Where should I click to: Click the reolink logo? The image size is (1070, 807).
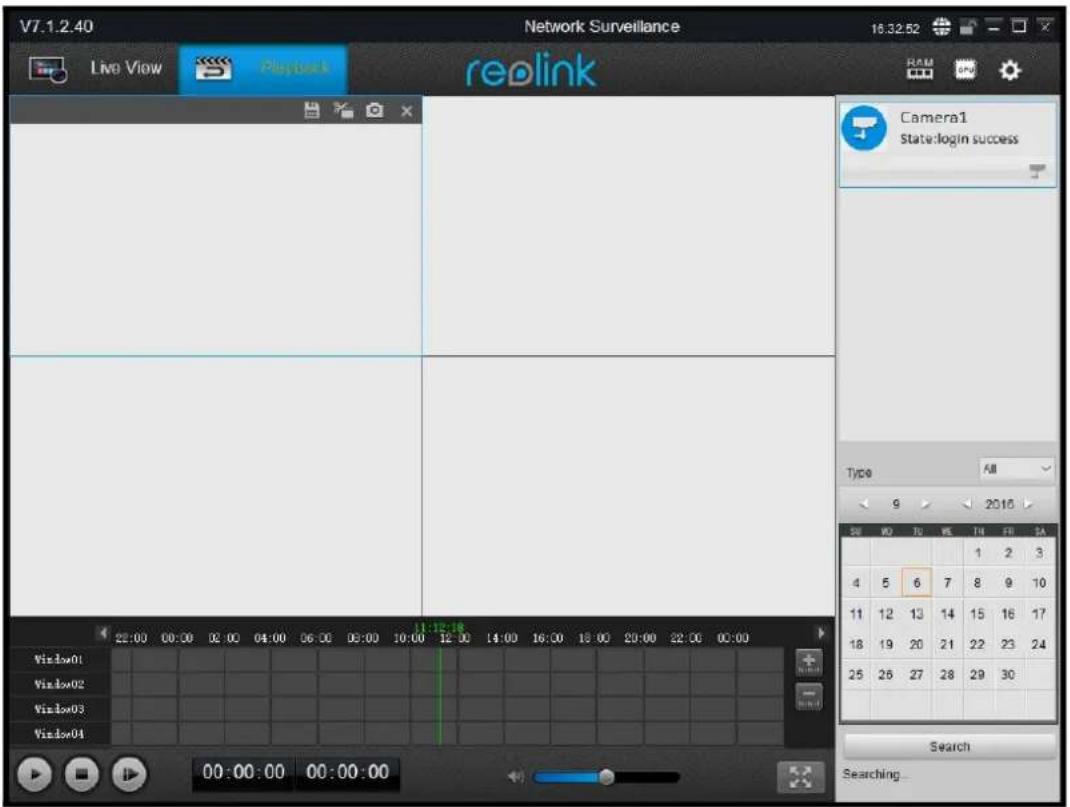tap(531, 70)
